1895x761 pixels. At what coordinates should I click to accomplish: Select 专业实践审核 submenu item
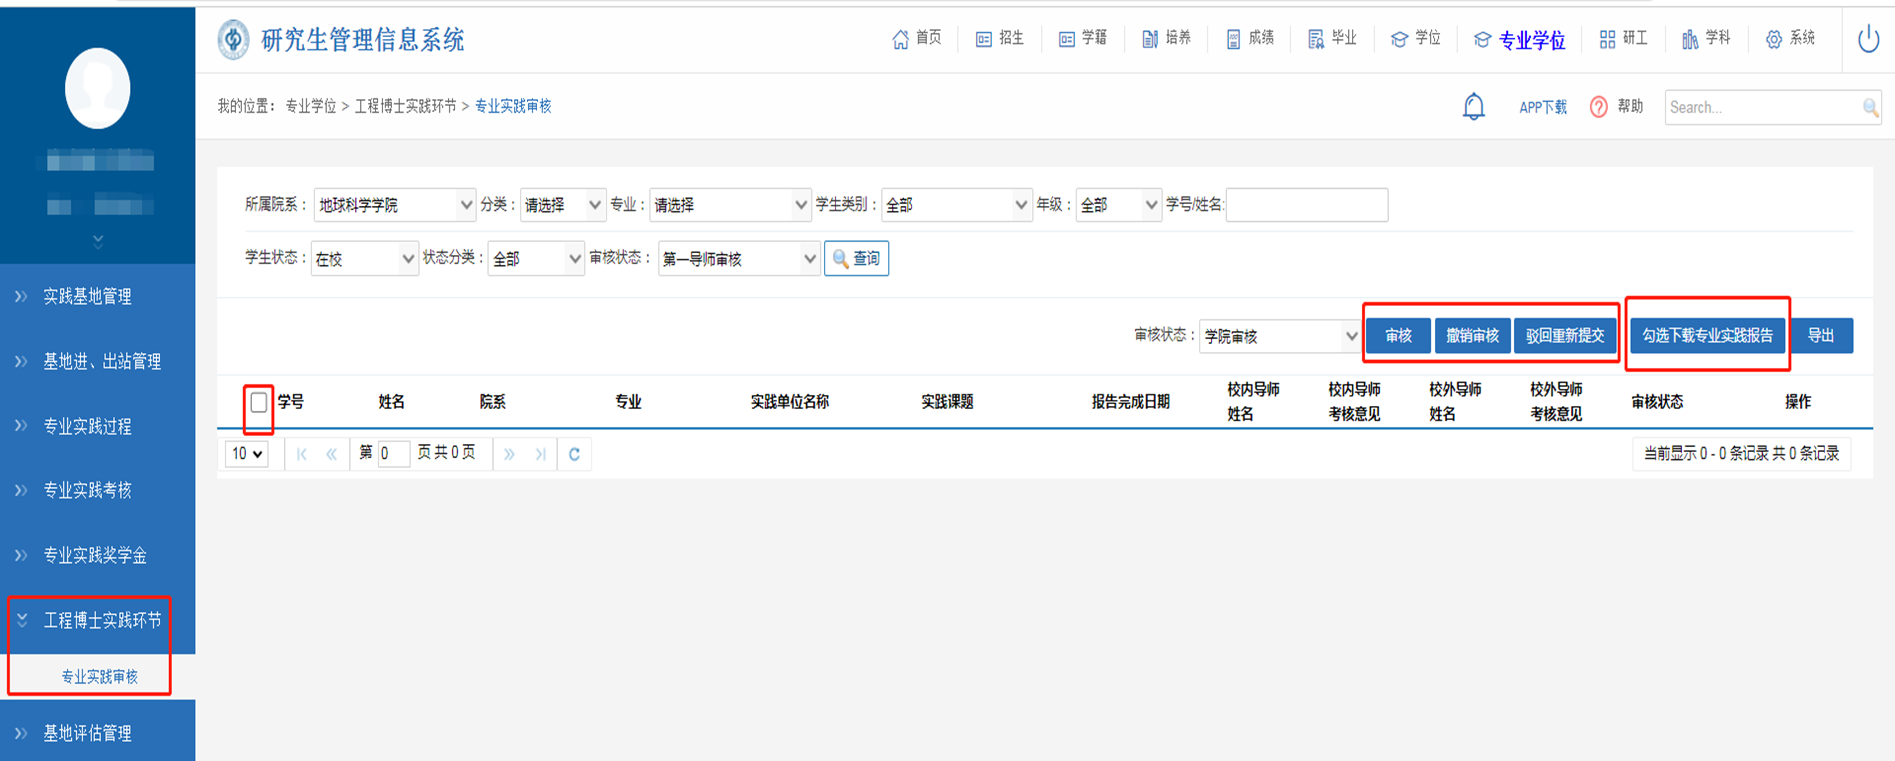click(99, 677)
